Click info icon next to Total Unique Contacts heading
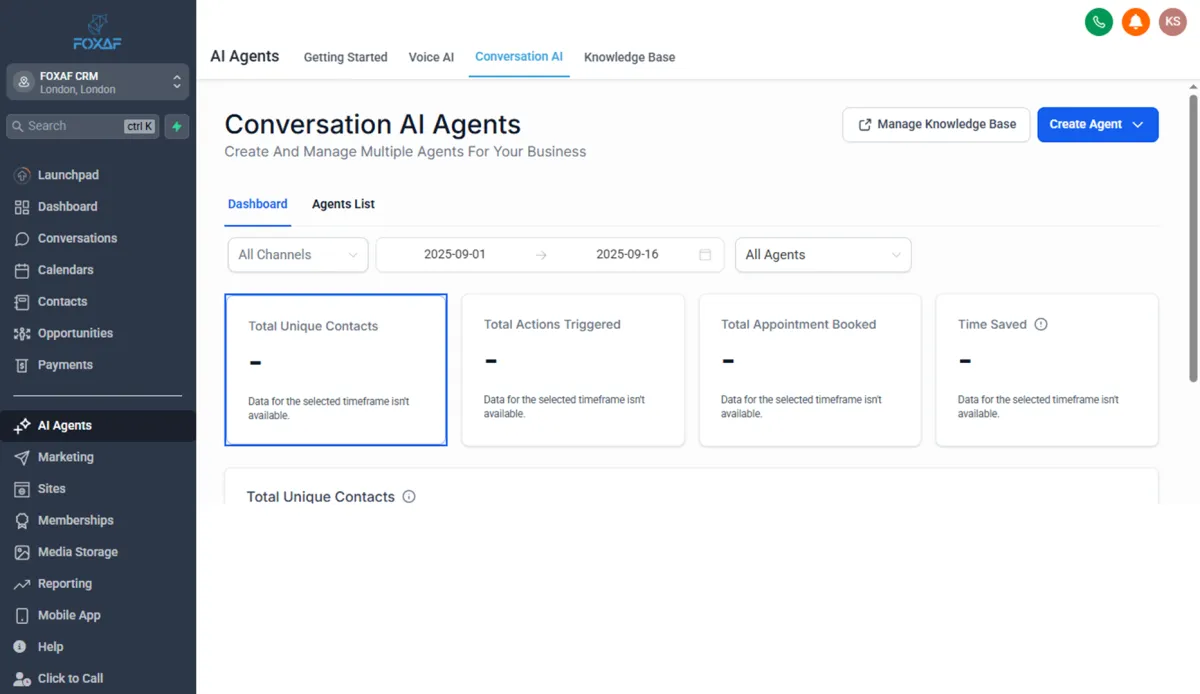Image resolution: width=1200 pixels, height=694 pixels. (x=409, y=496)
